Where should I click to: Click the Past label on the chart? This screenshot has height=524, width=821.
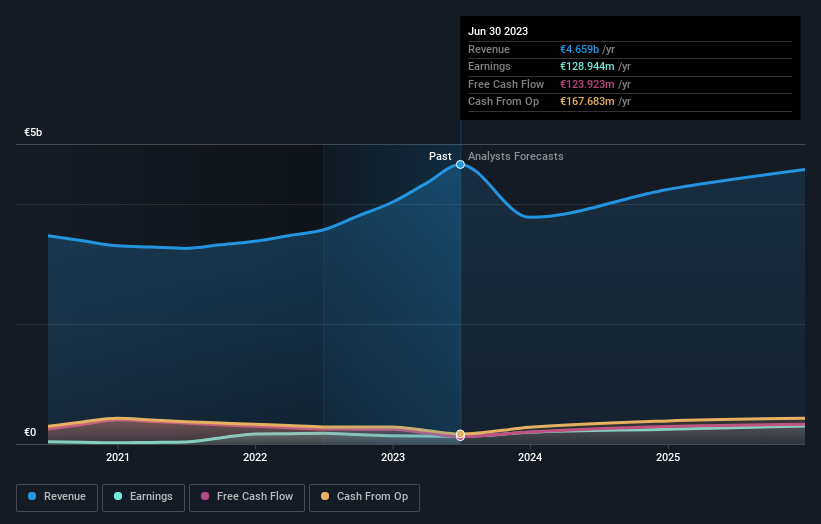click(x=440, y=156)
